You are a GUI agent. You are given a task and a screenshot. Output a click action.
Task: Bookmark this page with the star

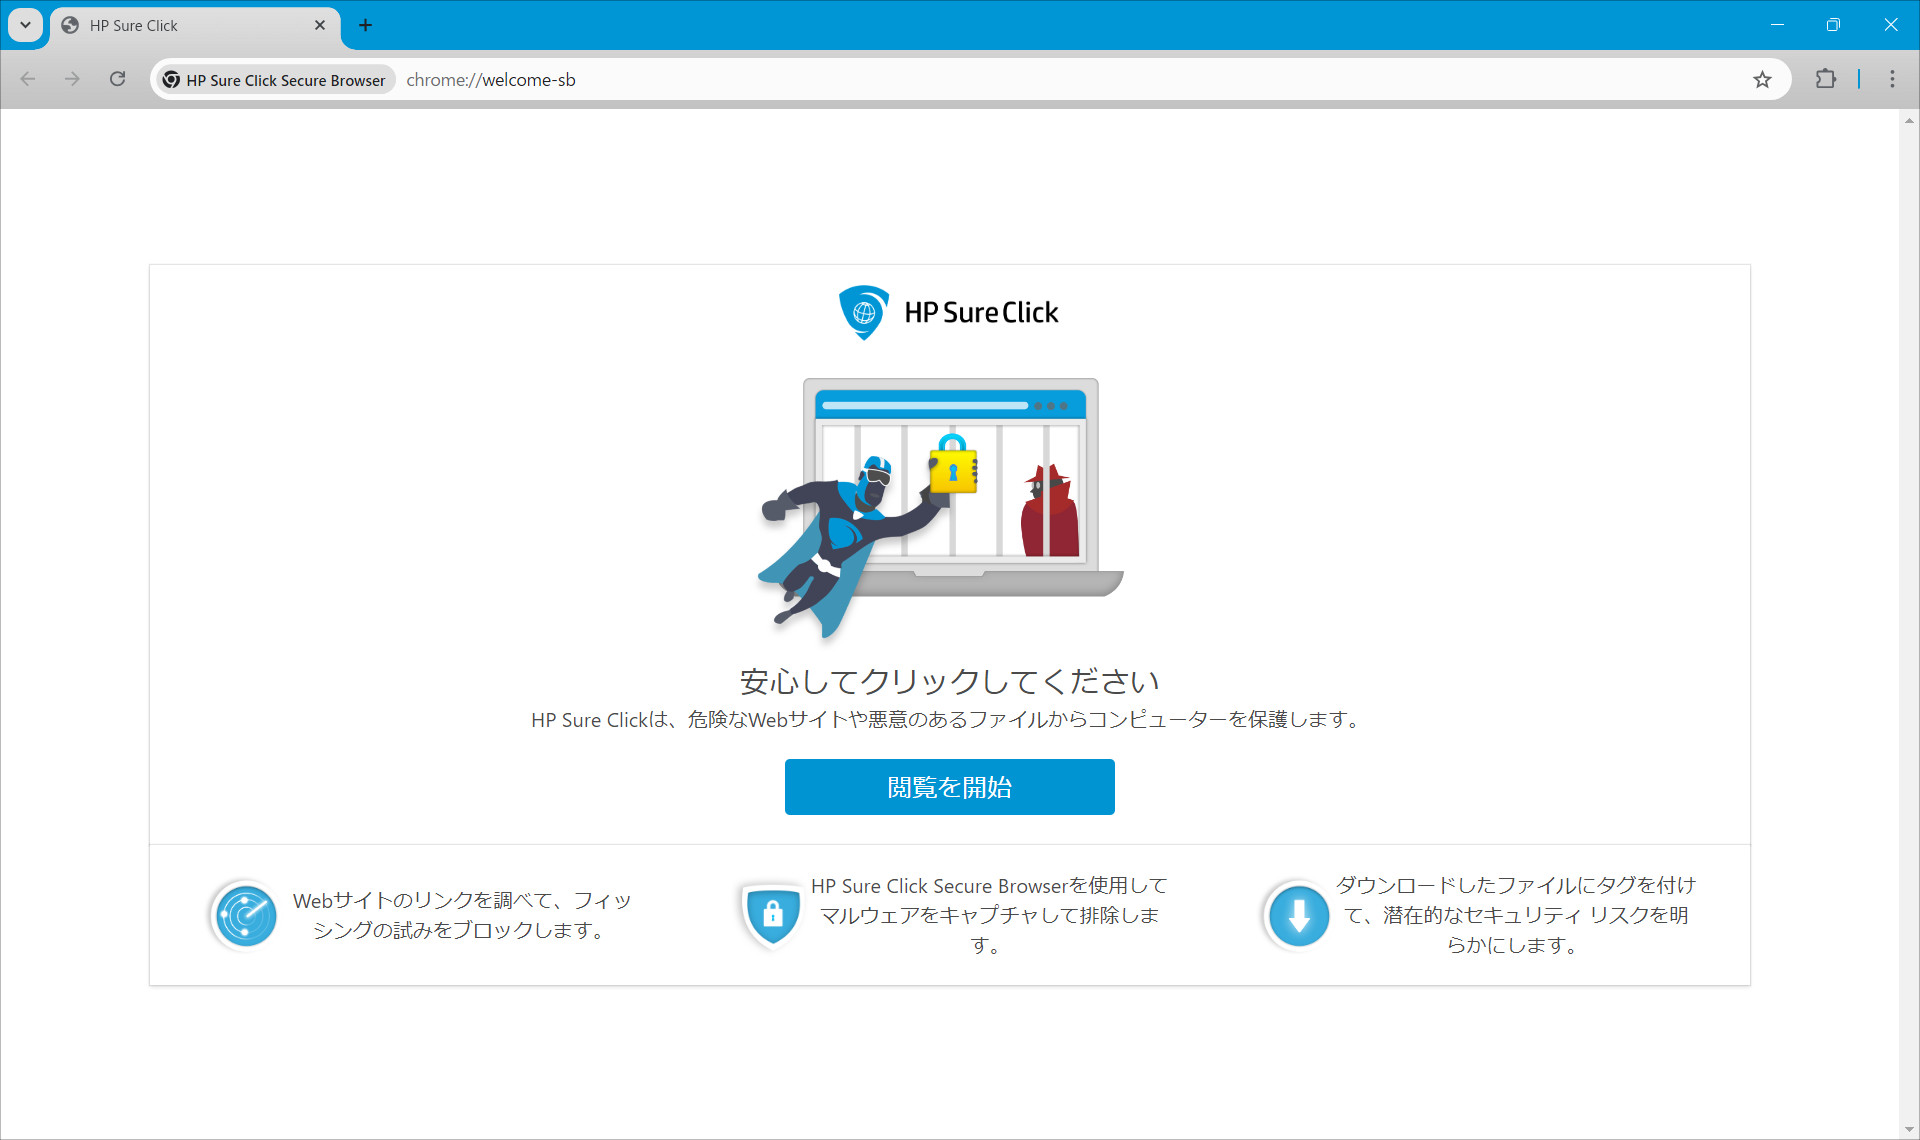1762,79
